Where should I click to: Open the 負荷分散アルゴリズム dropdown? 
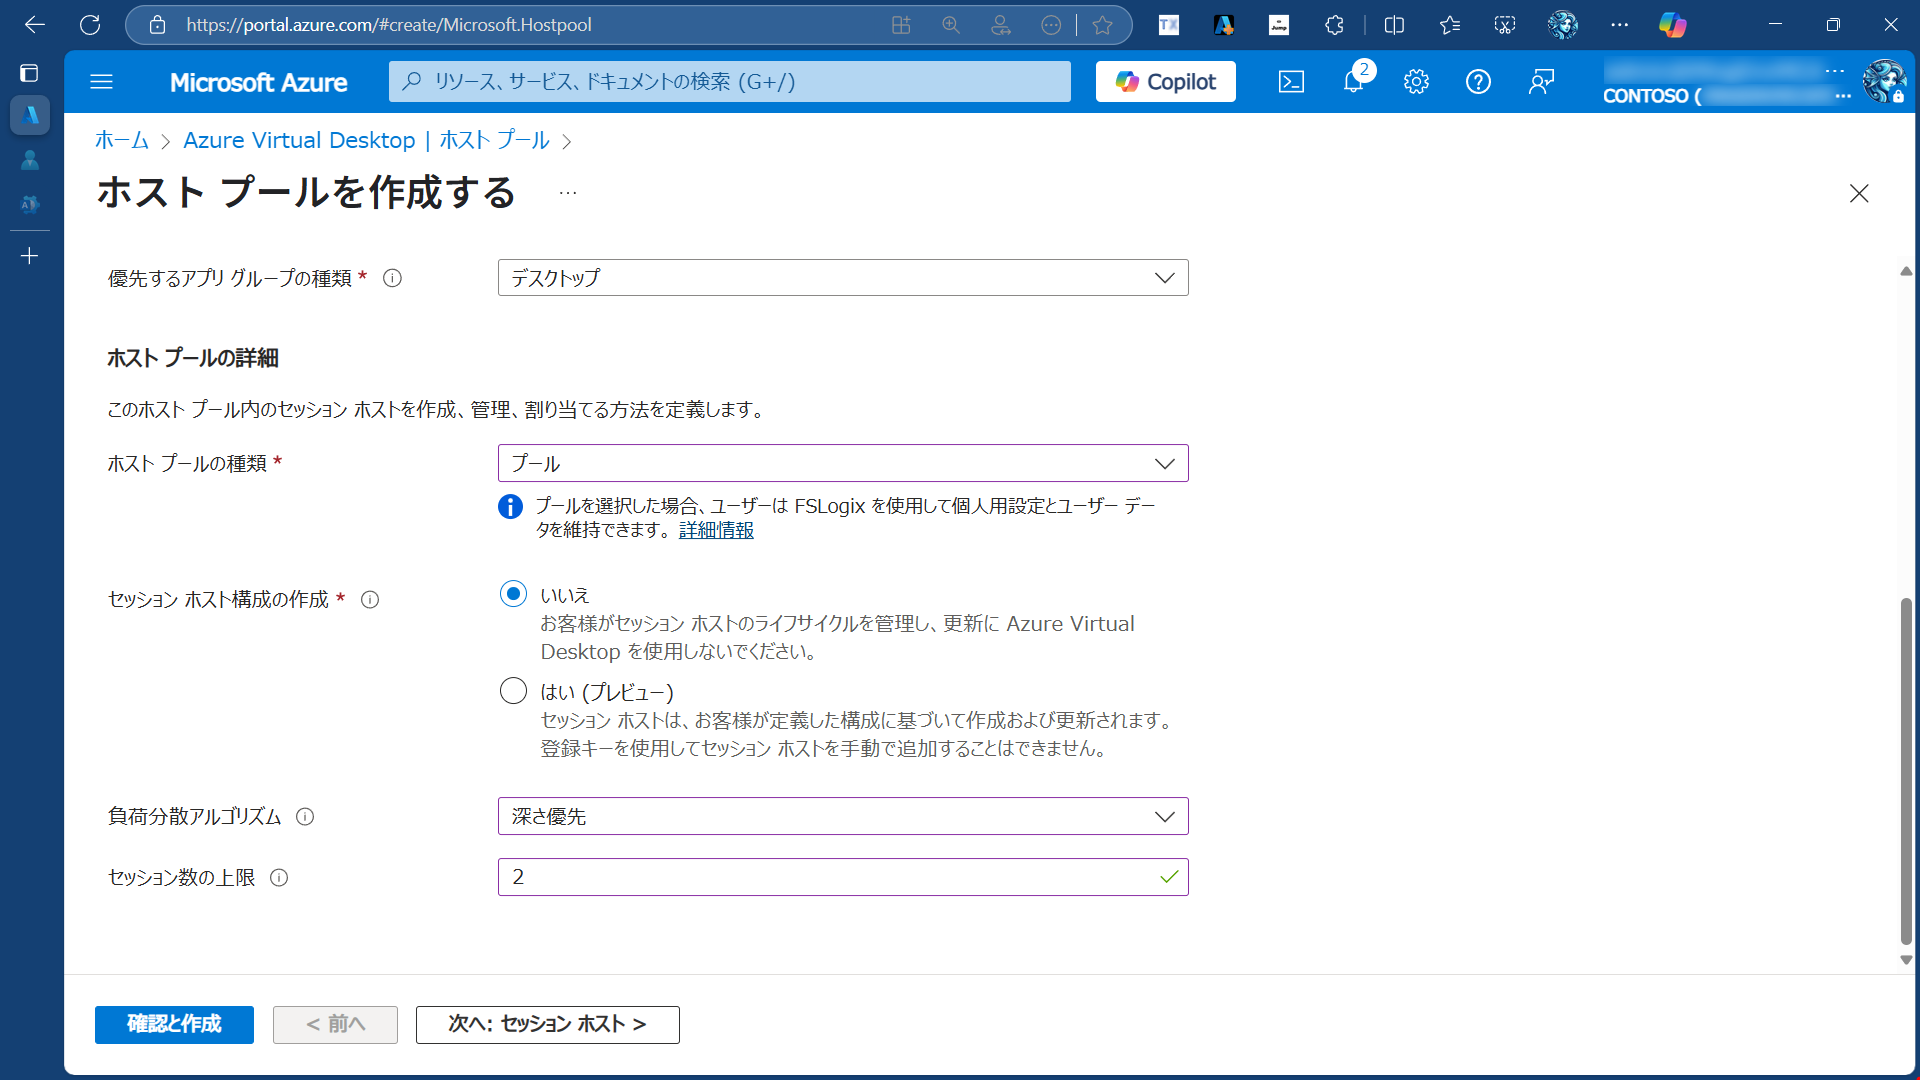click(x=842, y=817)
